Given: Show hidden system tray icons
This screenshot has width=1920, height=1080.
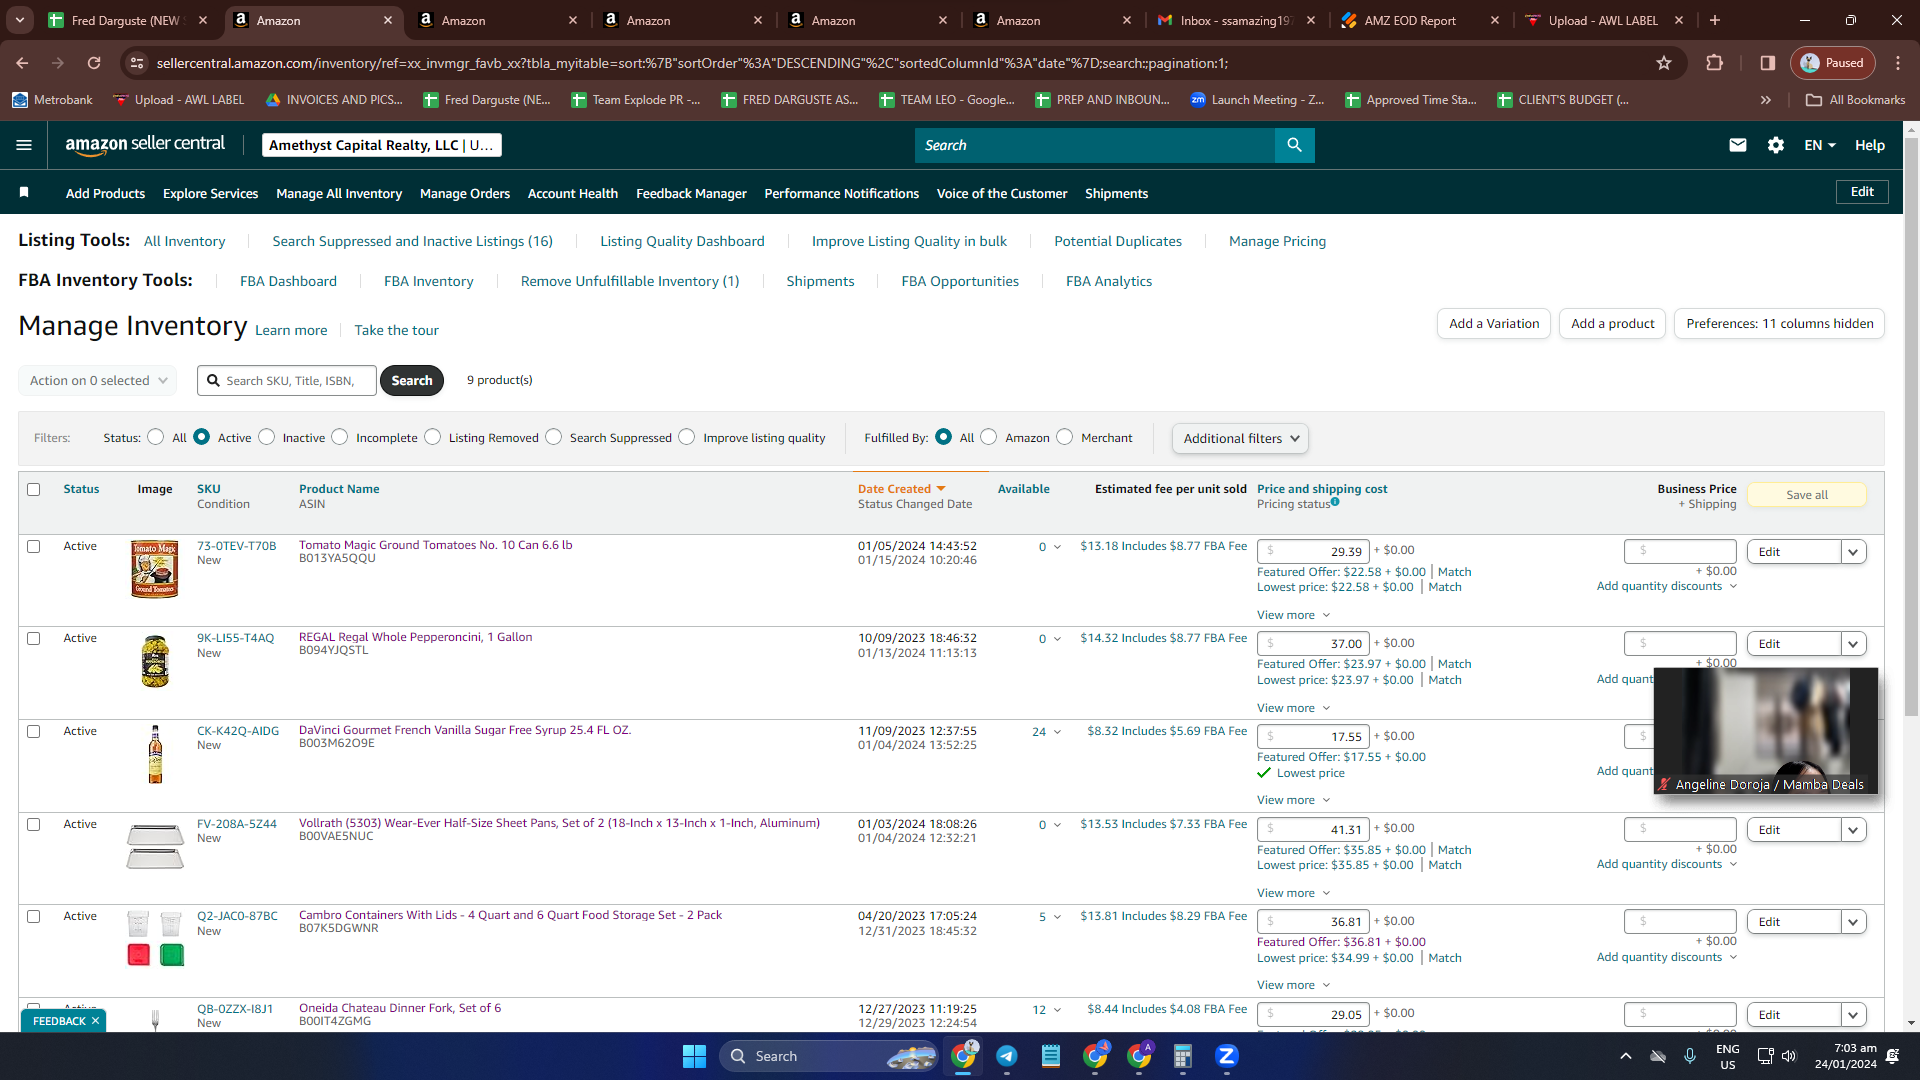Looking at the screenshot, I should 1626,1056.
